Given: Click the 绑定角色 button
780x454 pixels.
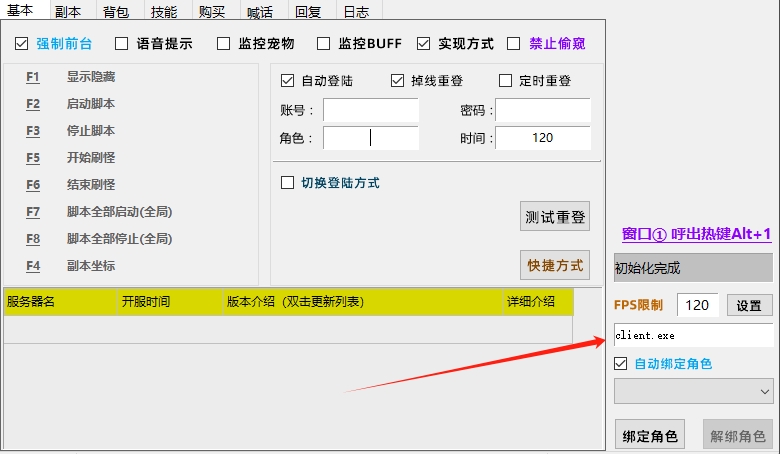Looking at the screenshot, I should click(x=649, y=436).
